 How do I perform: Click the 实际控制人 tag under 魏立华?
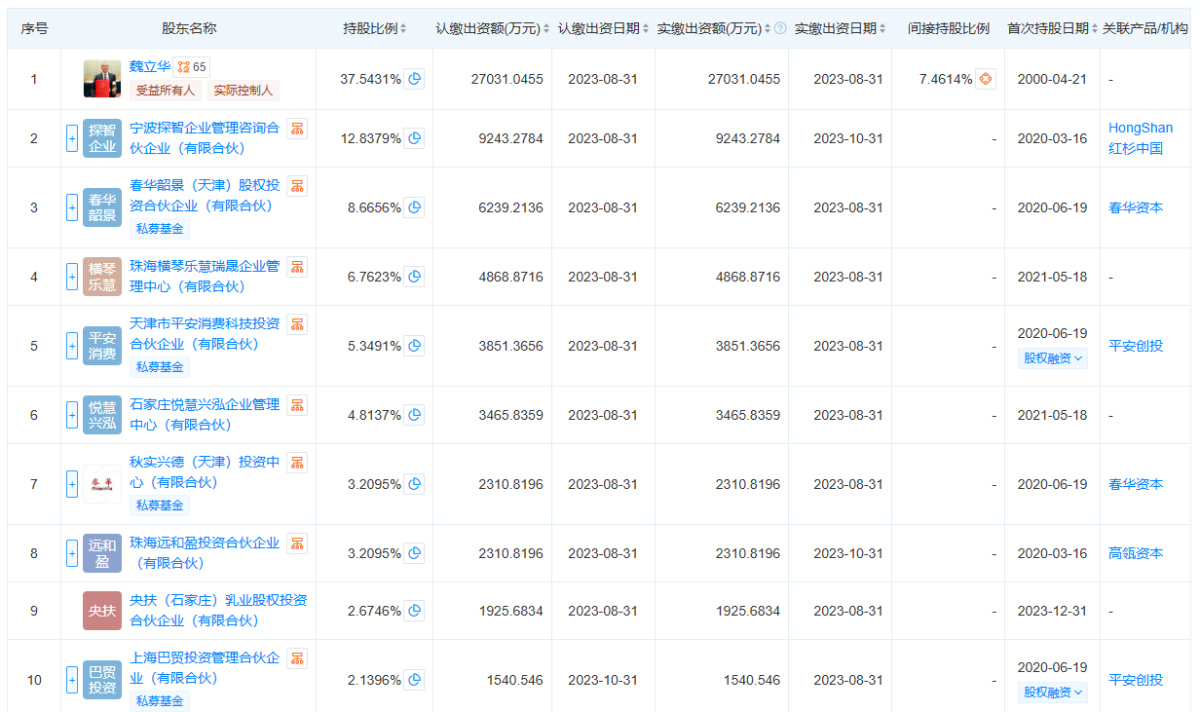coord(243,90)
